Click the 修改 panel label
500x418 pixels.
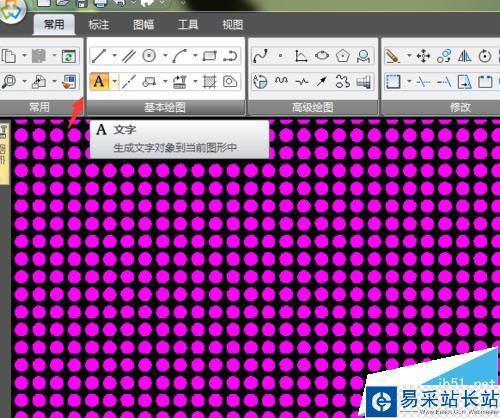[x=460, y=107]
